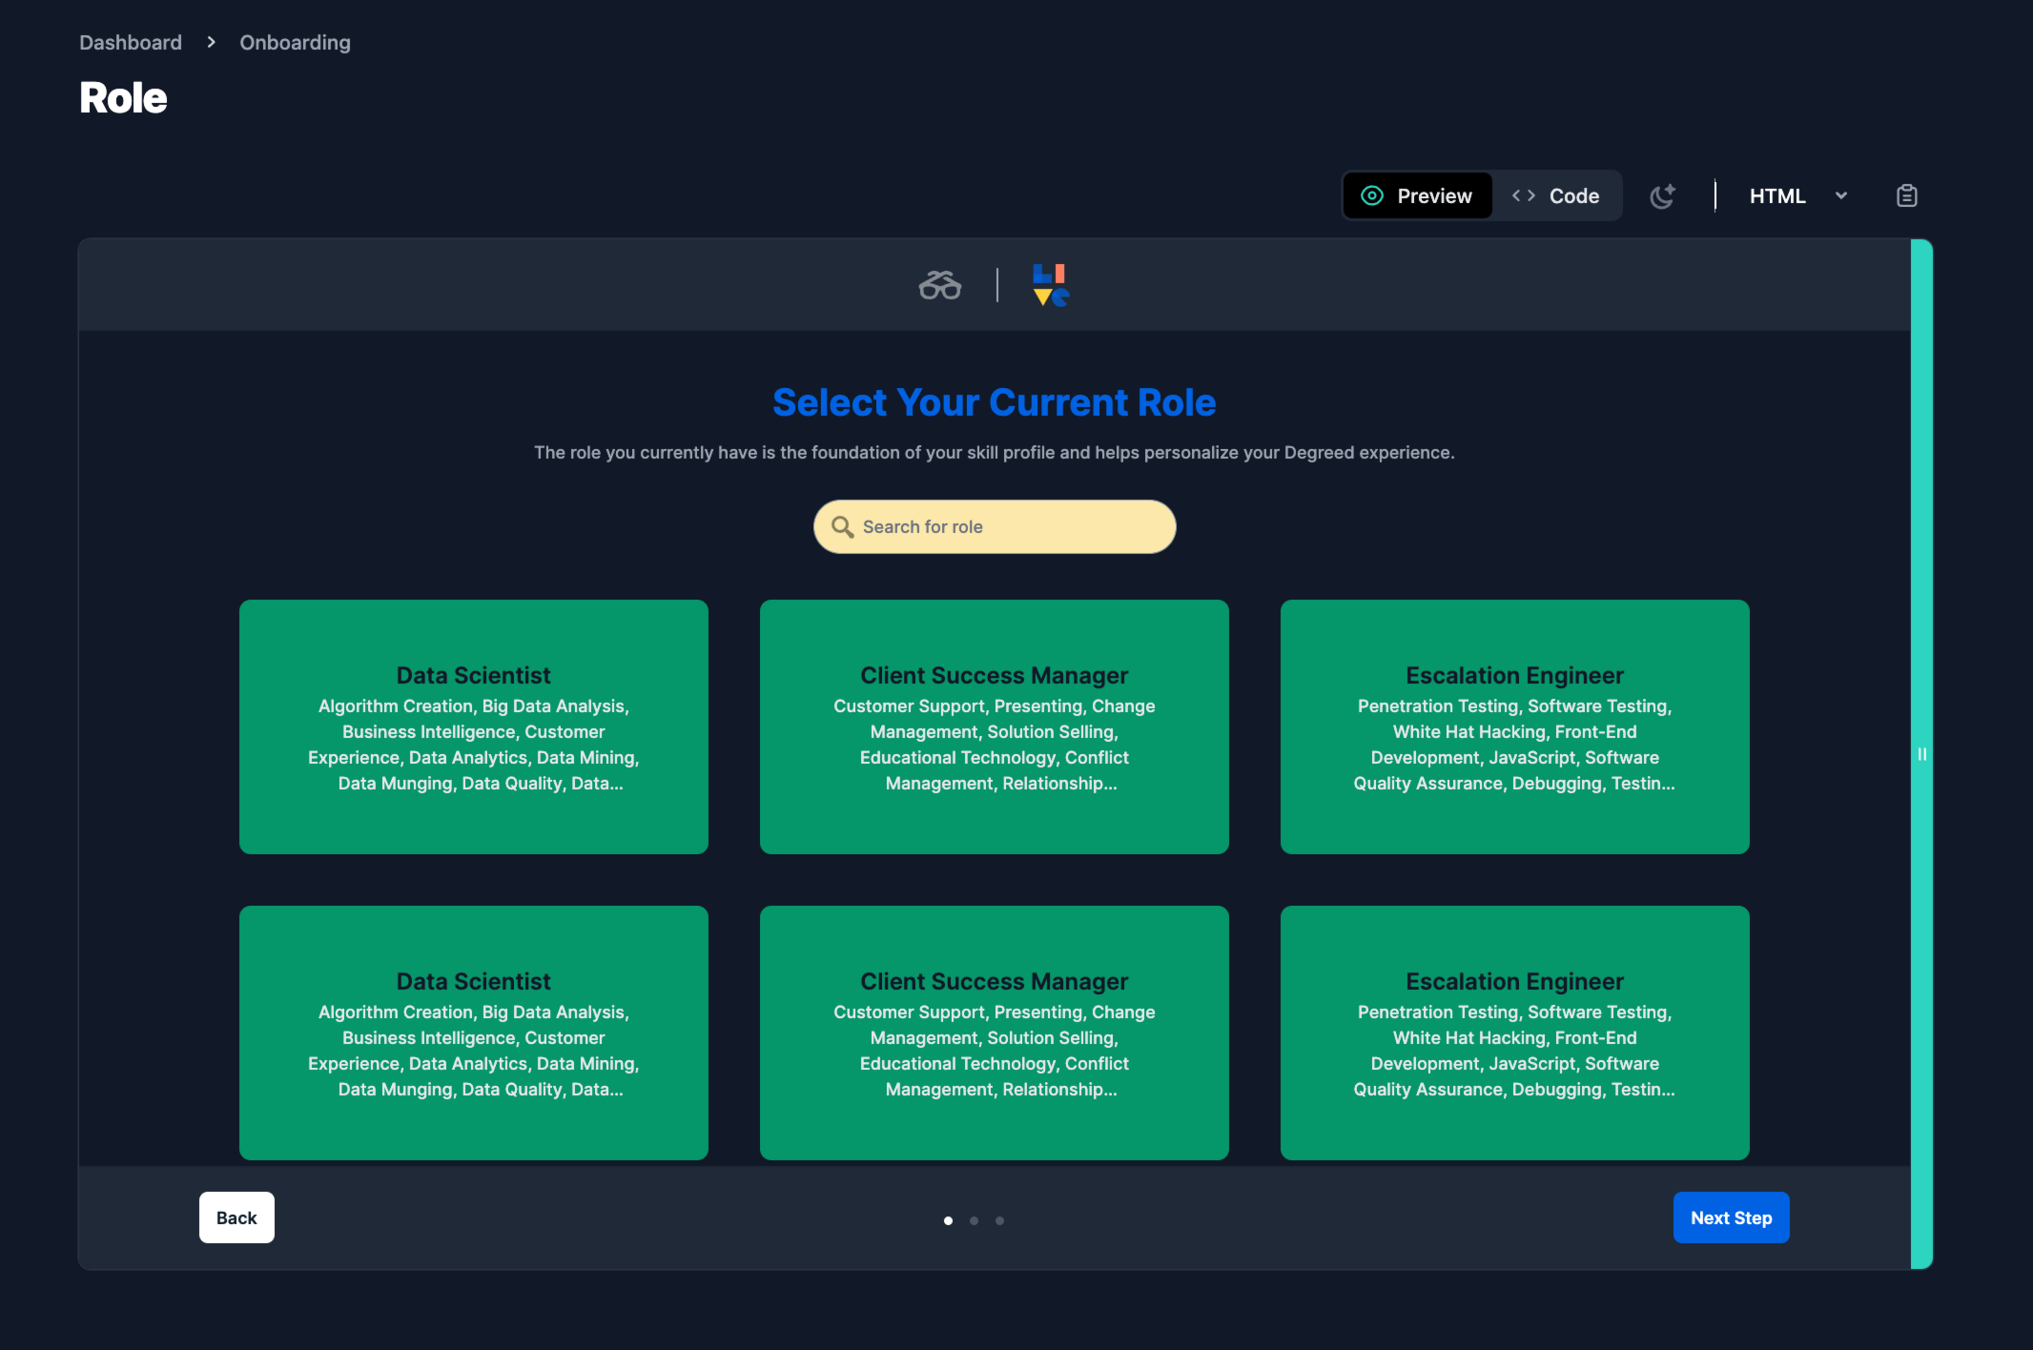Copy code with clipboard icon
The height and width of the screenshot is (1350, 2033).
coord(1906,196)
